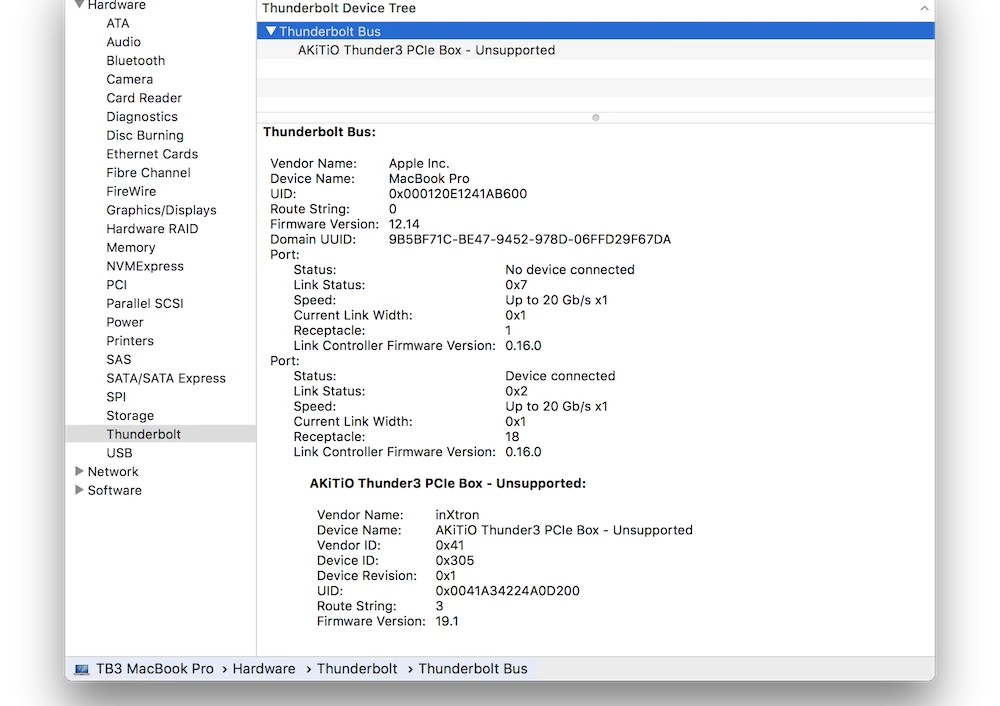The image size is (1000, 706).
Task: Select Hardware RAID in the sidebar
Action: tap(152, 228)
